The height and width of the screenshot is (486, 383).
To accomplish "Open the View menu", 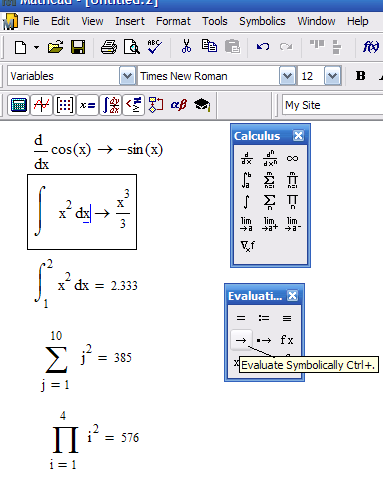I will tap(92, 21).
